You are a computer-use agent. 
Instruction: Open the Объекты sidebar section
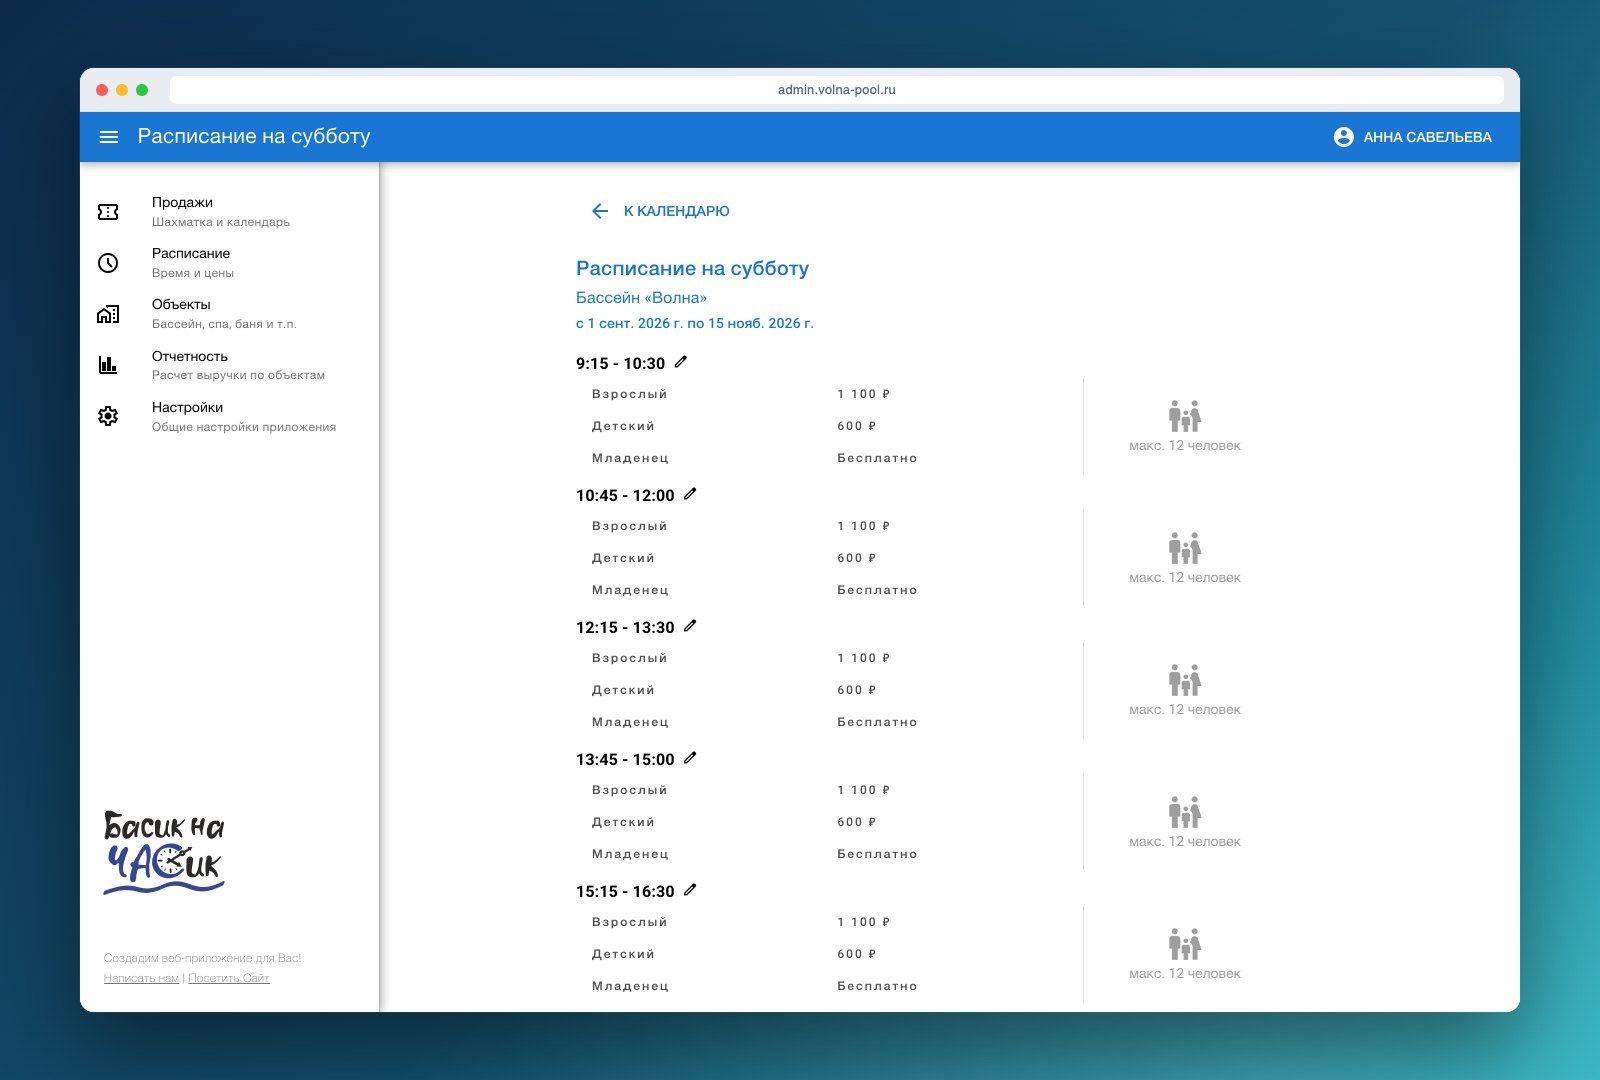(x=230, y=314)
